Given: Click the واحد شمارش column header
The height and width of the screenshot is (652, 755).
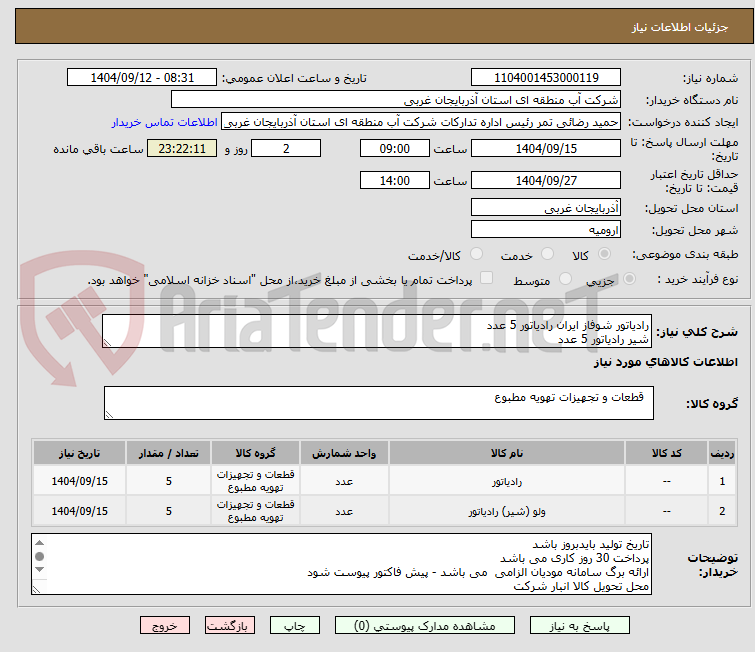Looking at the screenshot, I should tap(344, 453).
